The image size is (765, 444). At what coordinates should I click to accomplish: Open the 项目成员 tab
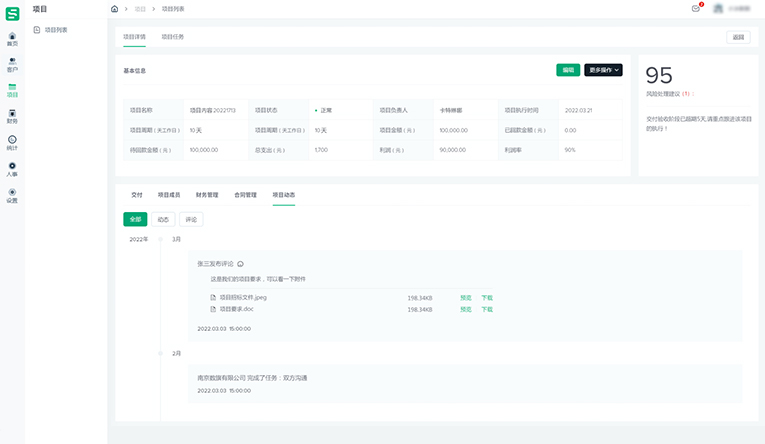169,195
